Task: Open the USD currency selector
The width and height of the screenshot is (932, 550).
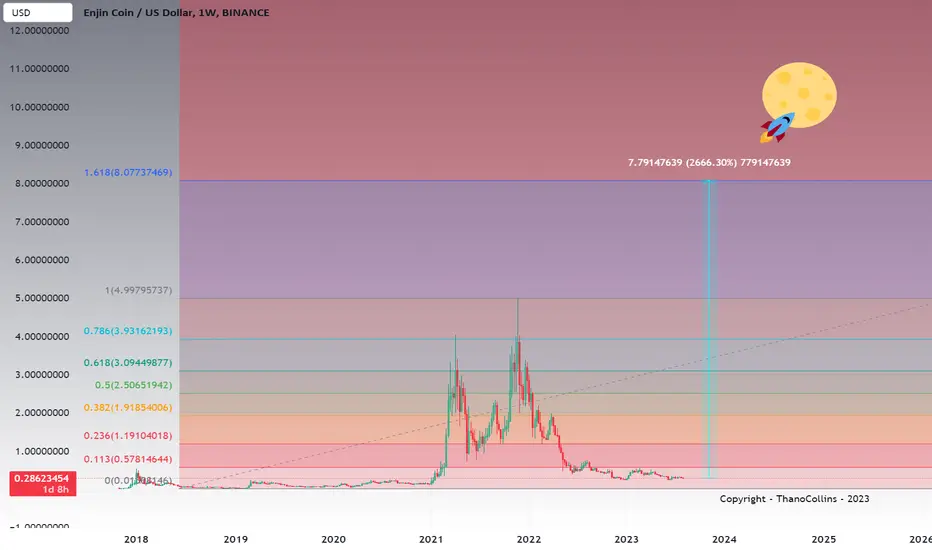Action: [37, 12]
